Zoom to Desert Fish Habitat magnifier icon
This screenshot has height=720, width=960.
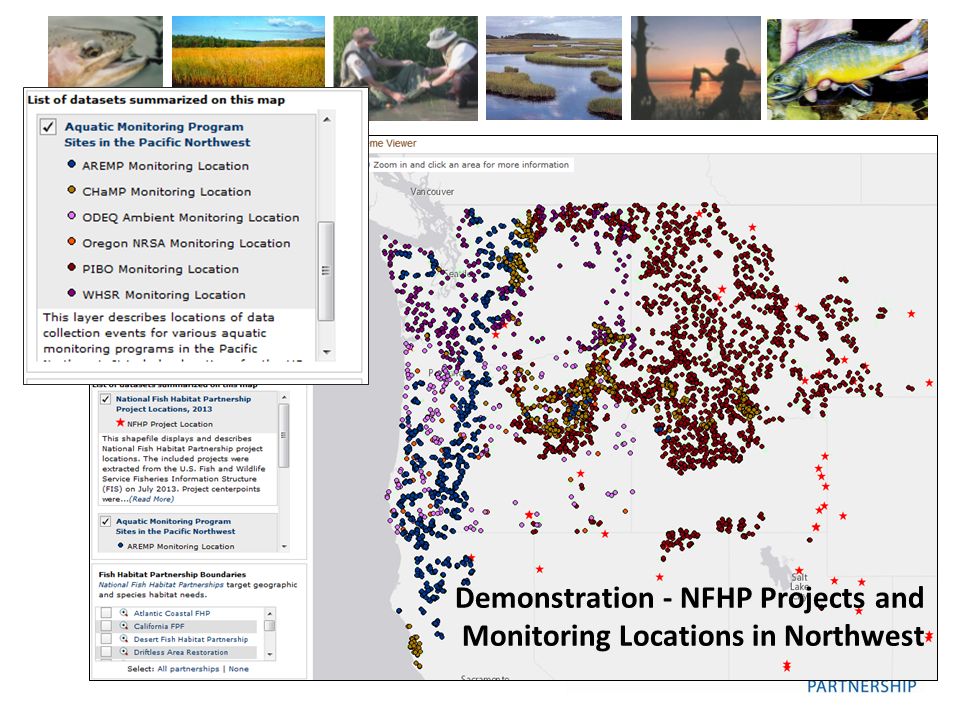(x=124, y=639)
